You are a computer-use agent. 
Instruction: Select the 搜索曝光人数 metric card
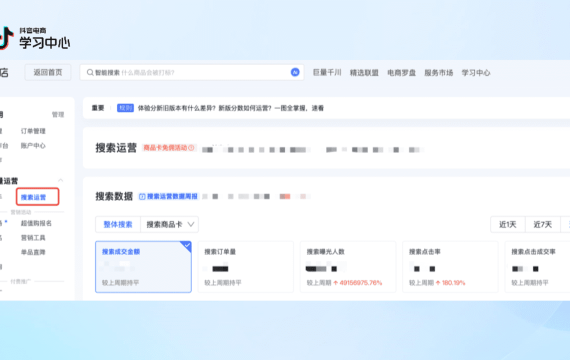tap(348, 267)
